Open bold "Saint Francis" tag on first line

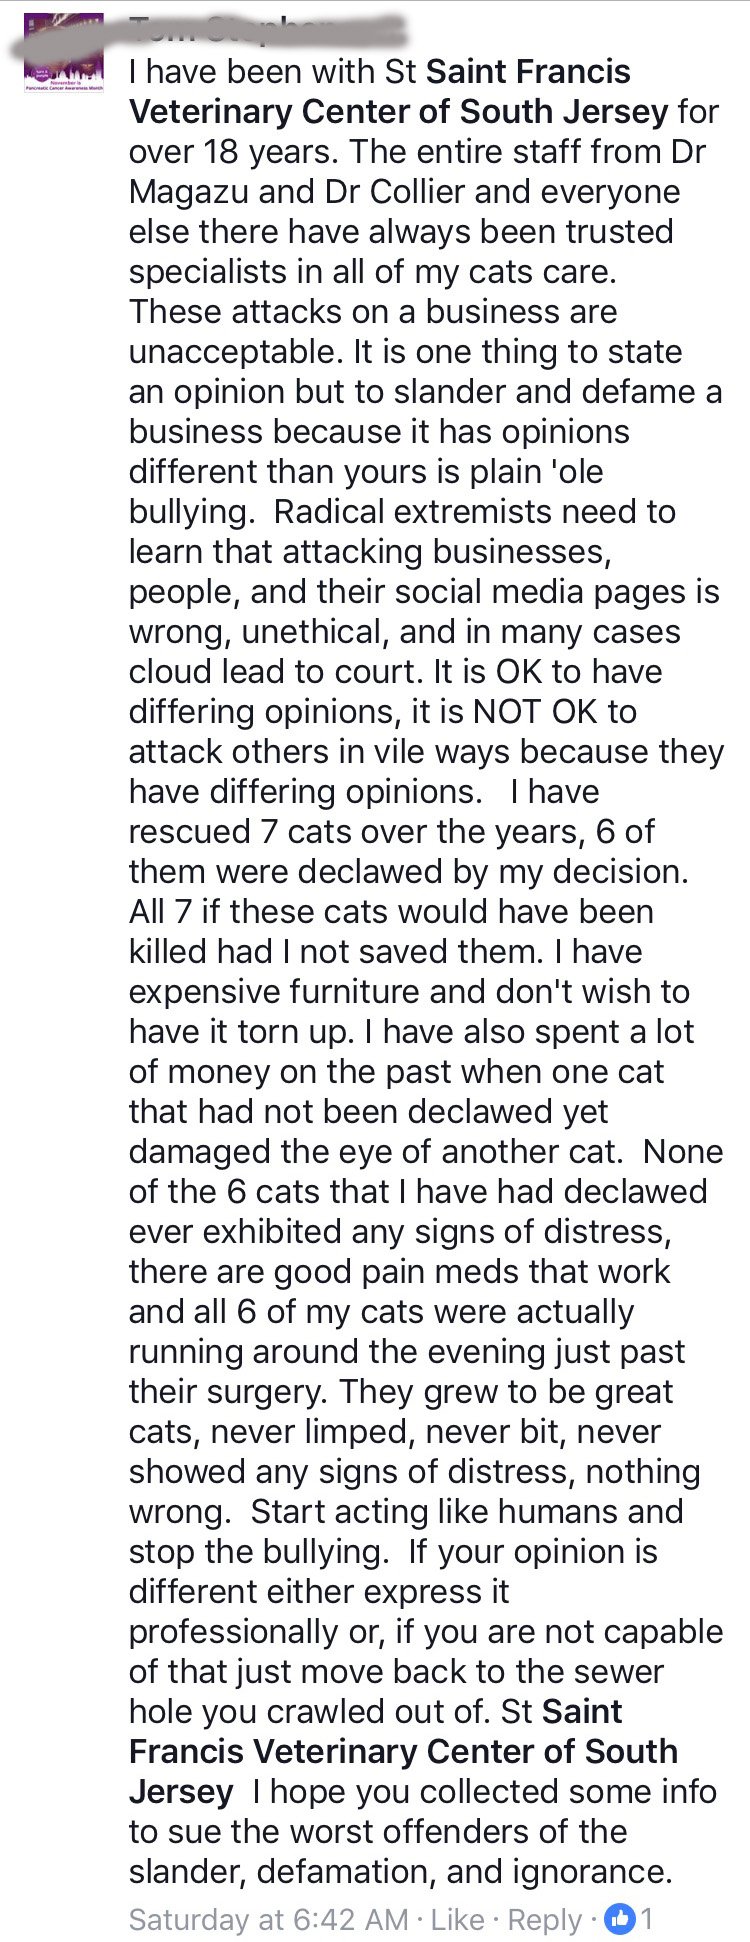[x=528, y=72]
